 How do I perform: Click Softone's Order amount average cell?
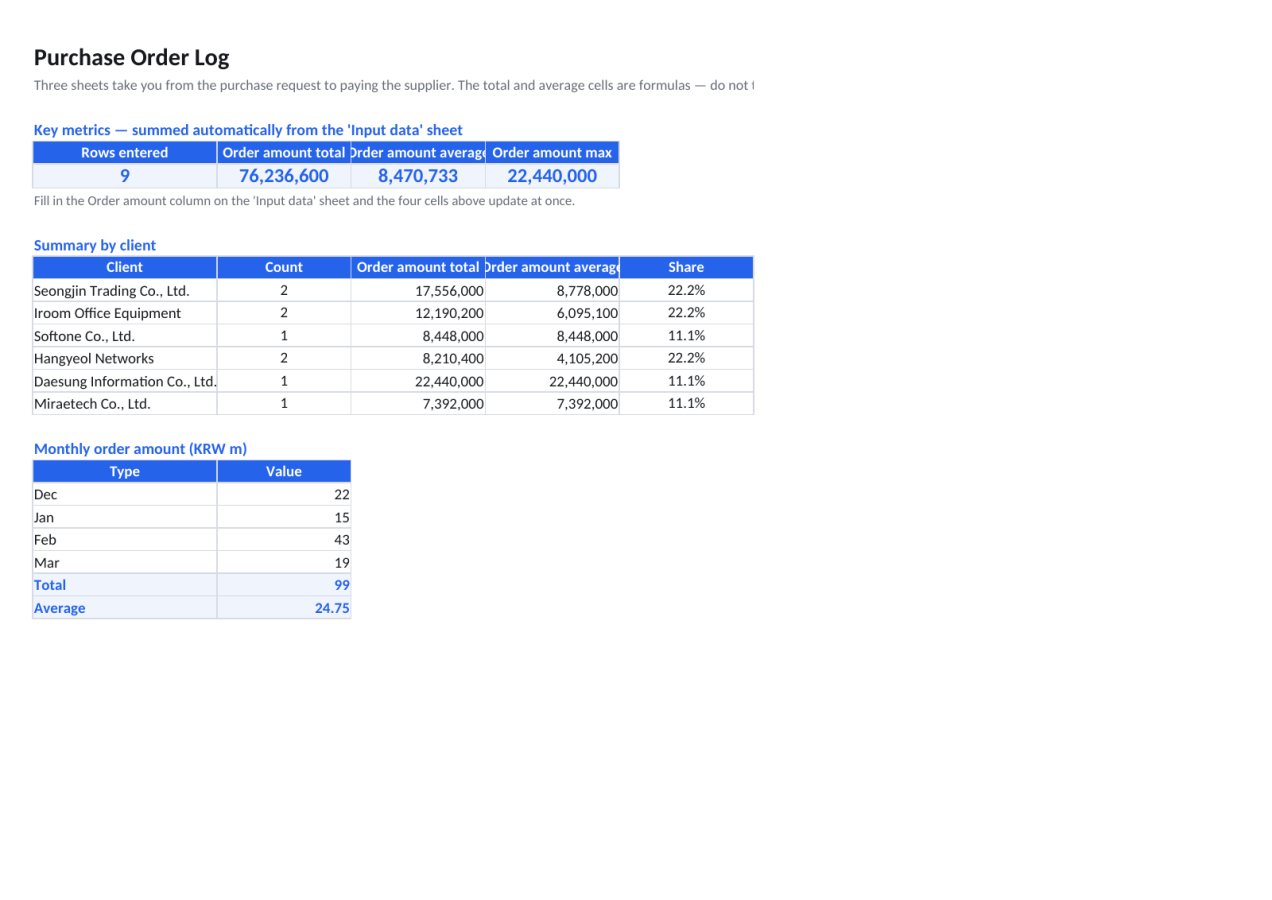click(552, 336)
